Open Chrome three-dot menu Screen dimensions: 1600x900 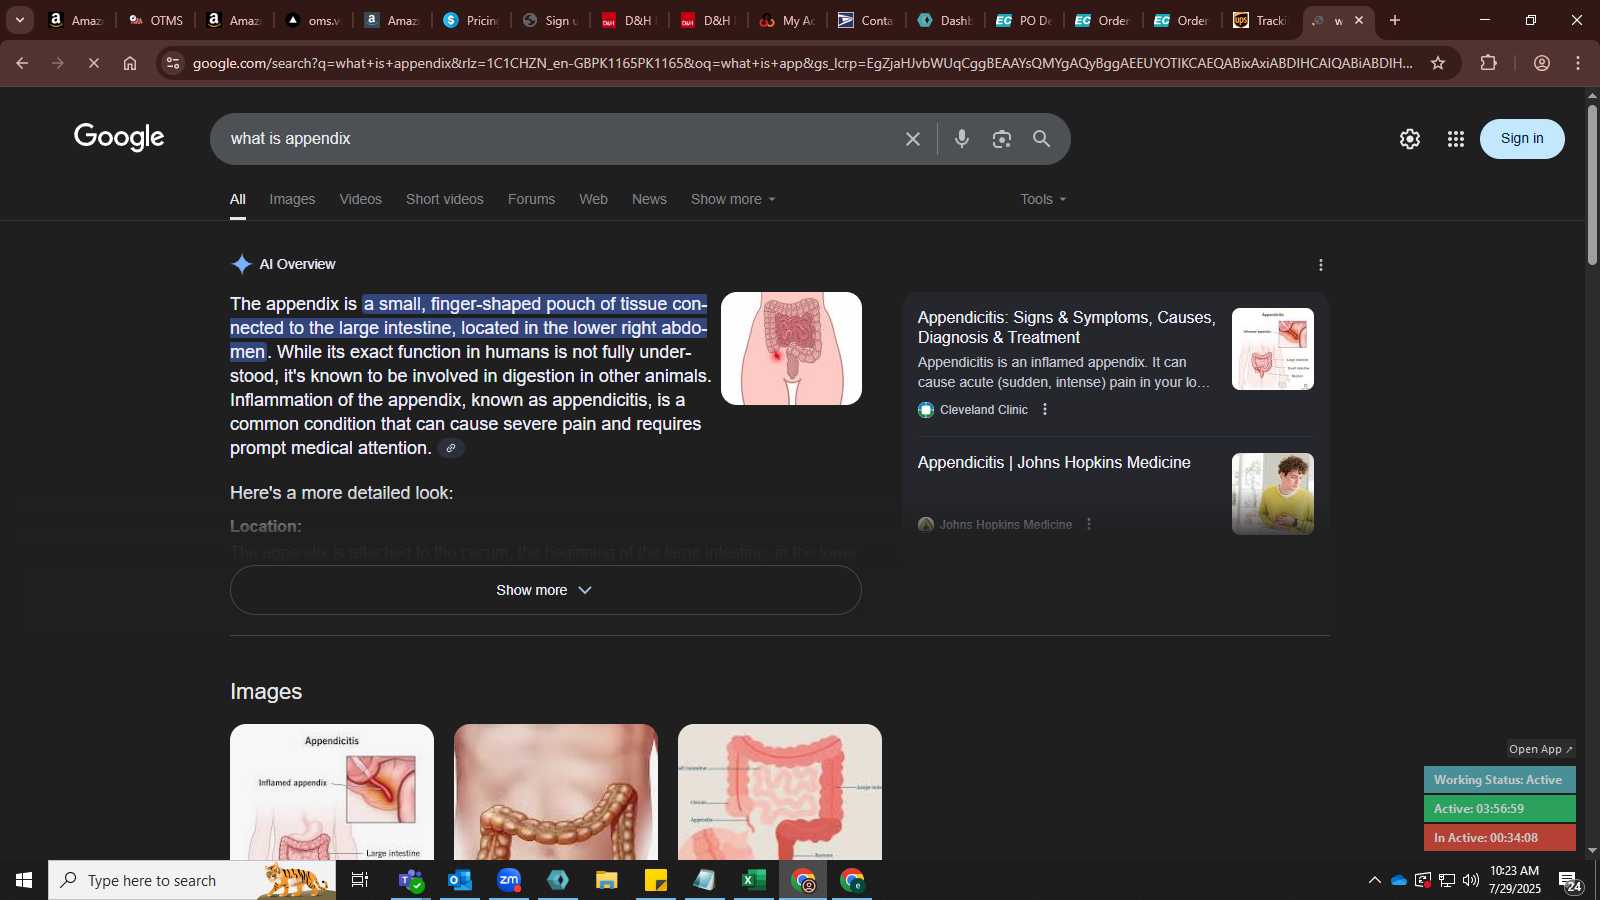click(1578, 63)
